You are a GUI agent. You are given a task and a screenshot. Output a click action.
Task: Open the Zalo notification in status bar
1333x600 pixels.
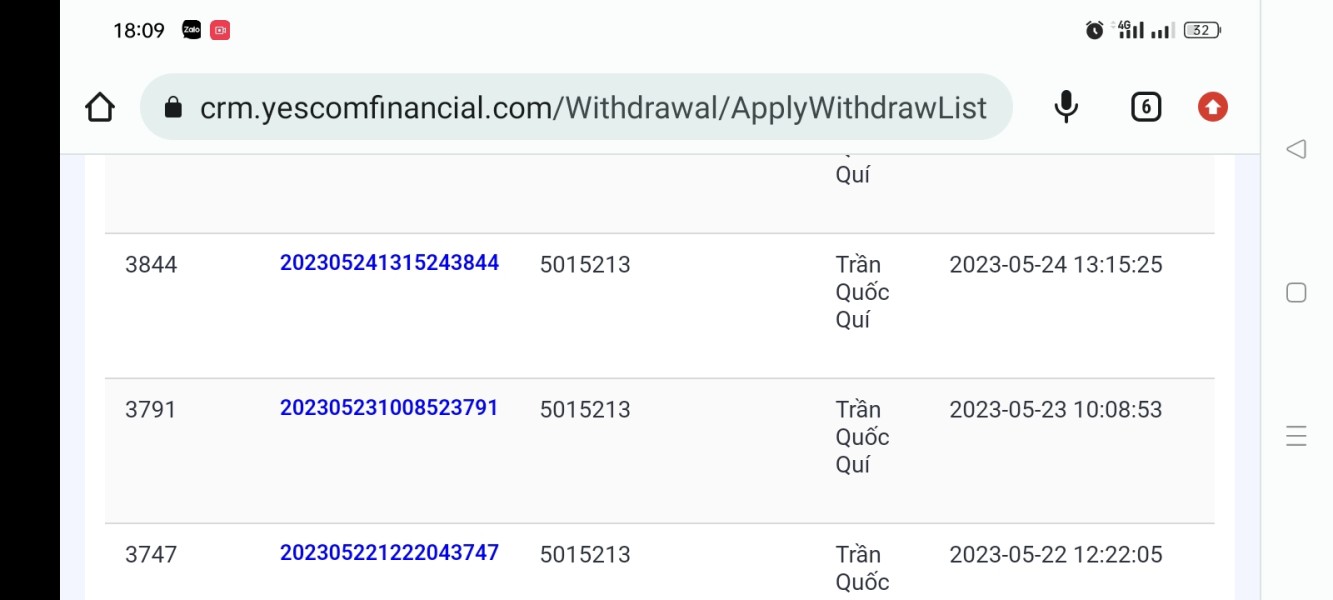click(x=192, y=31)
